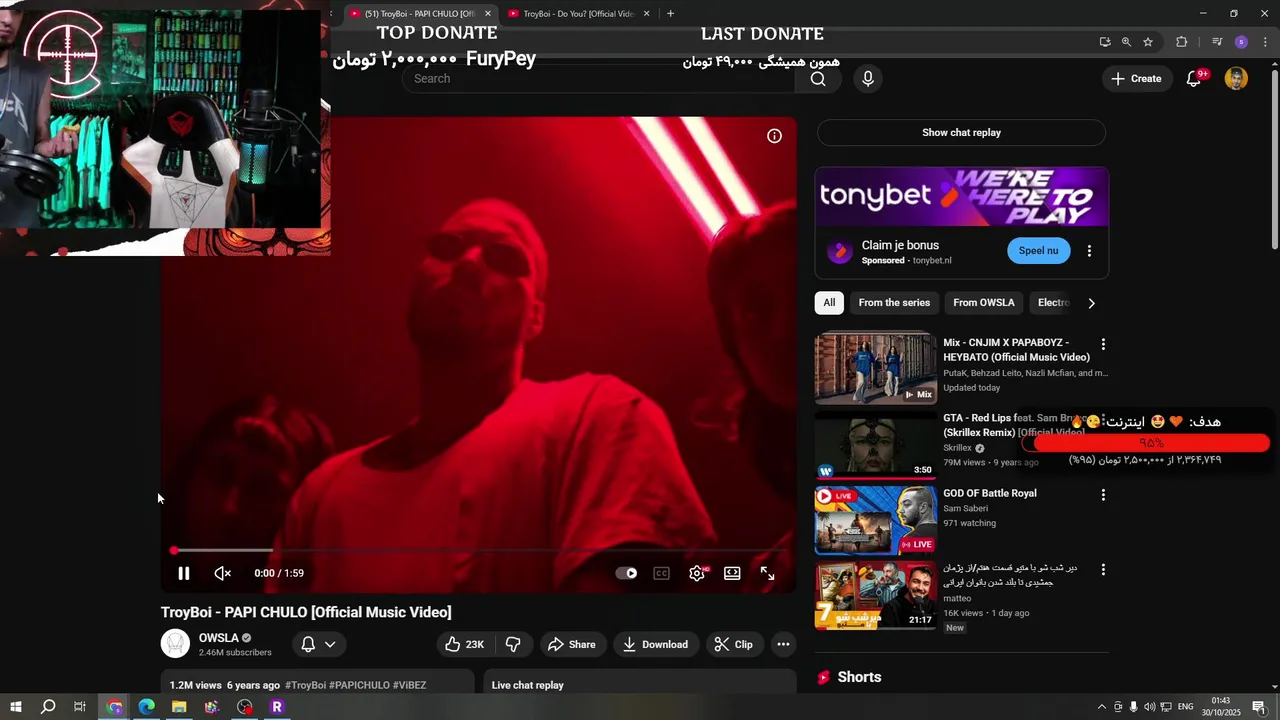
Task: Close the TroyBoi Do You browser tab
Action: [647, 14]
